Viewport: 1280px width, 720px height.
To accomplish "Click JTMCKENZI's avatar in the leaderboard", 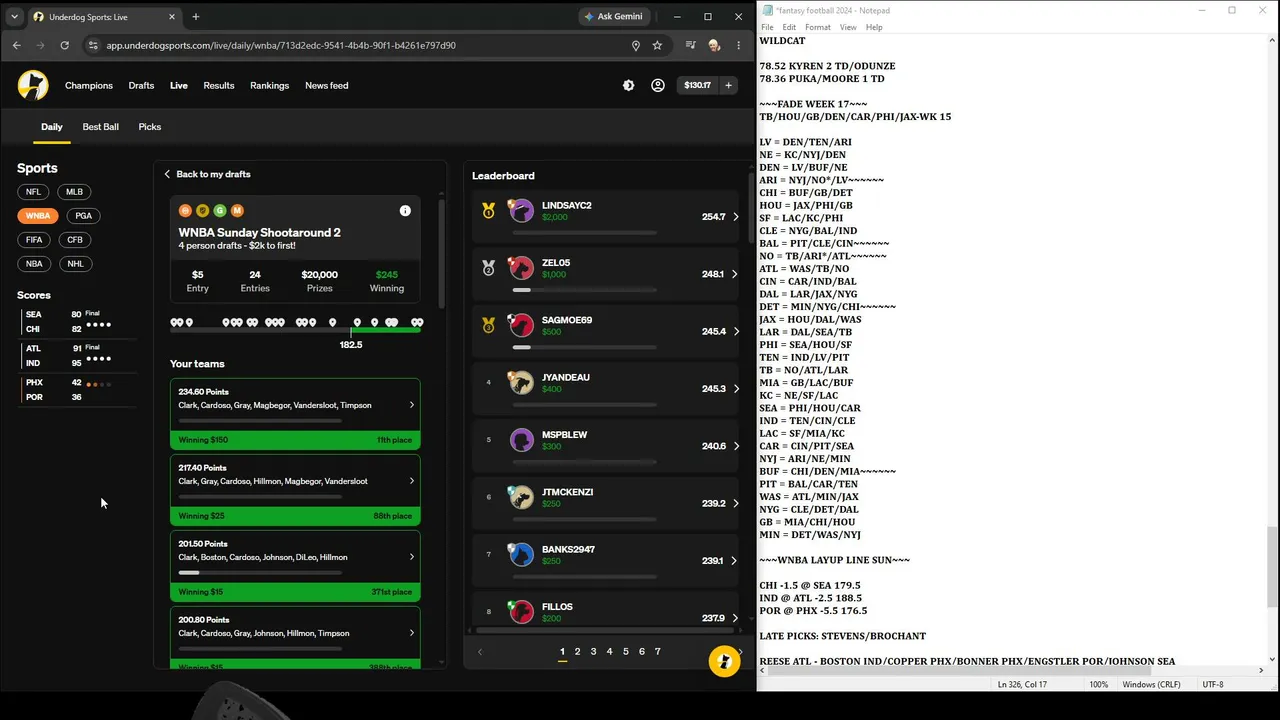I will coord(521,497).
